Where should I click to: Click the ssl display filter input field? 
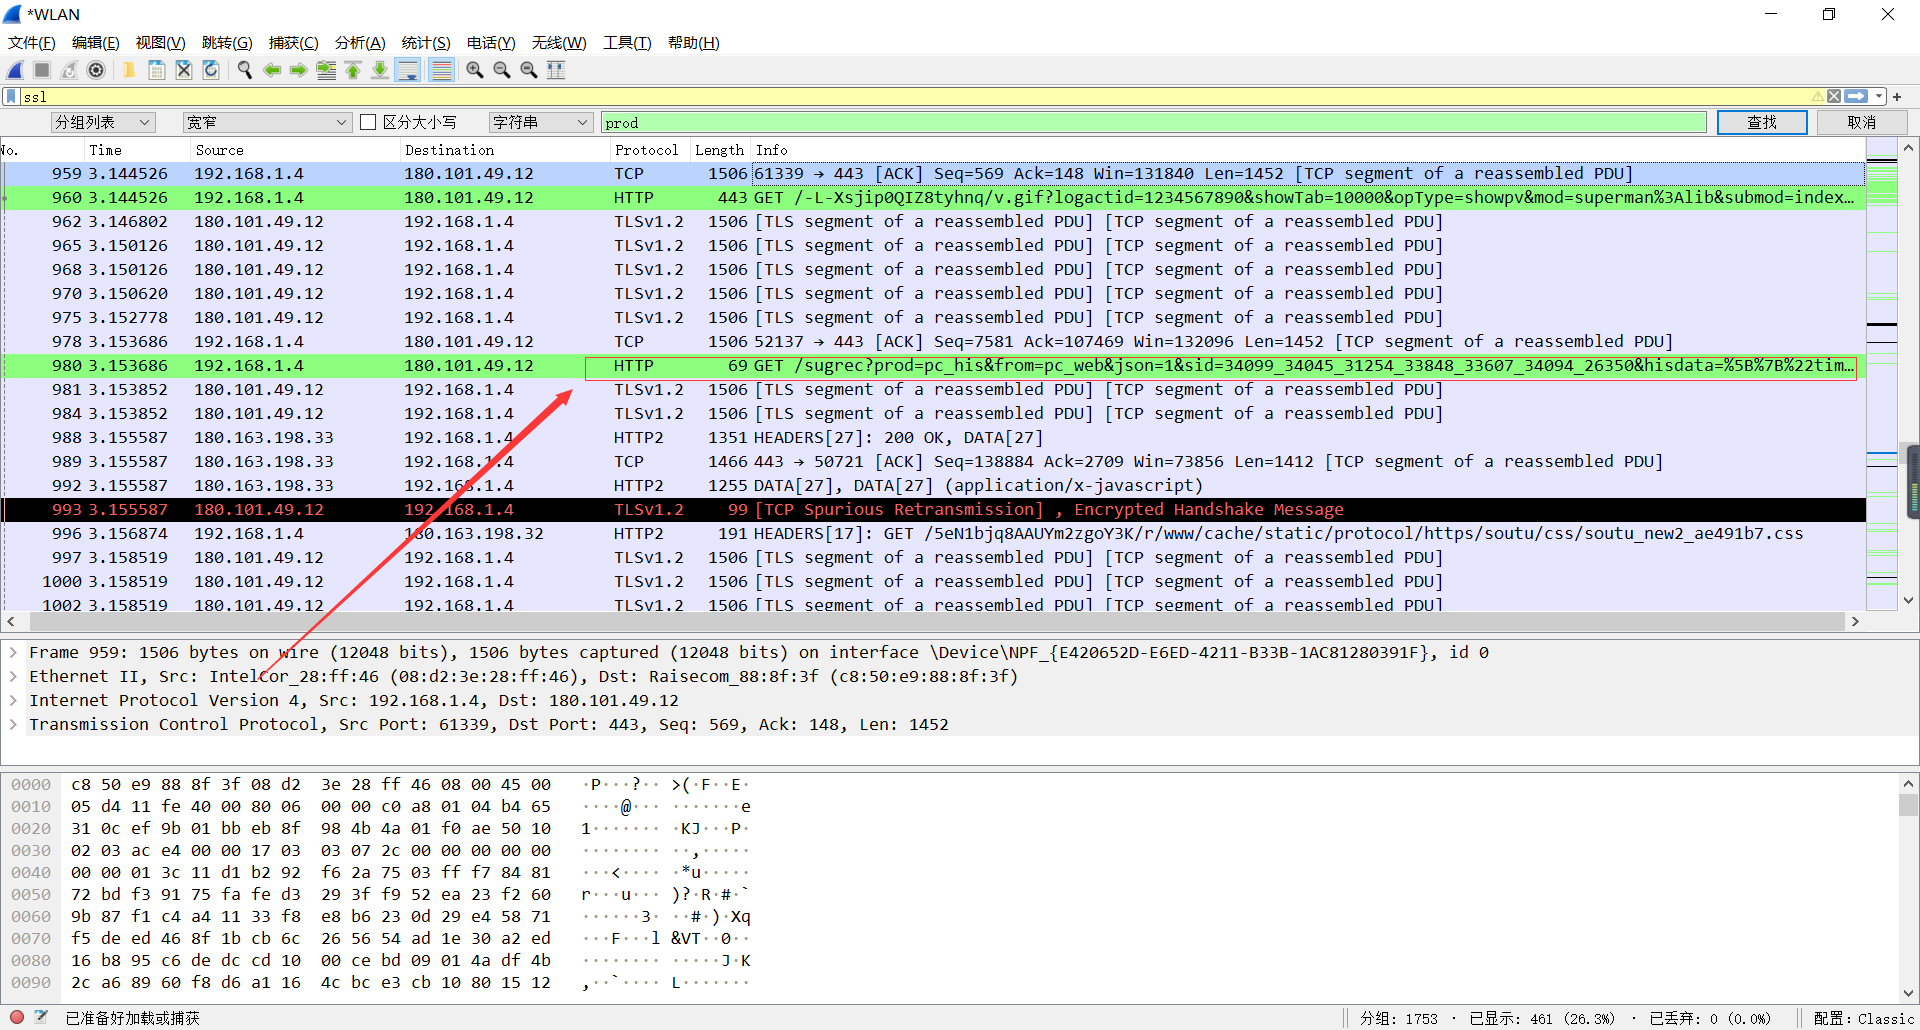[915, 96]
